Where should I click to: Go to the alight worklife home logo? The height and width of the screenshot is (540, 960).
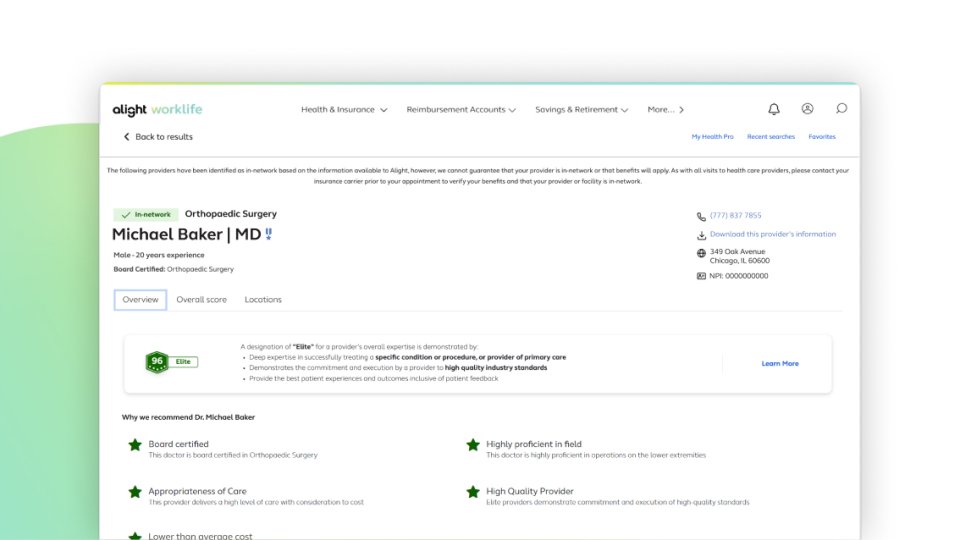click(157, 110)
